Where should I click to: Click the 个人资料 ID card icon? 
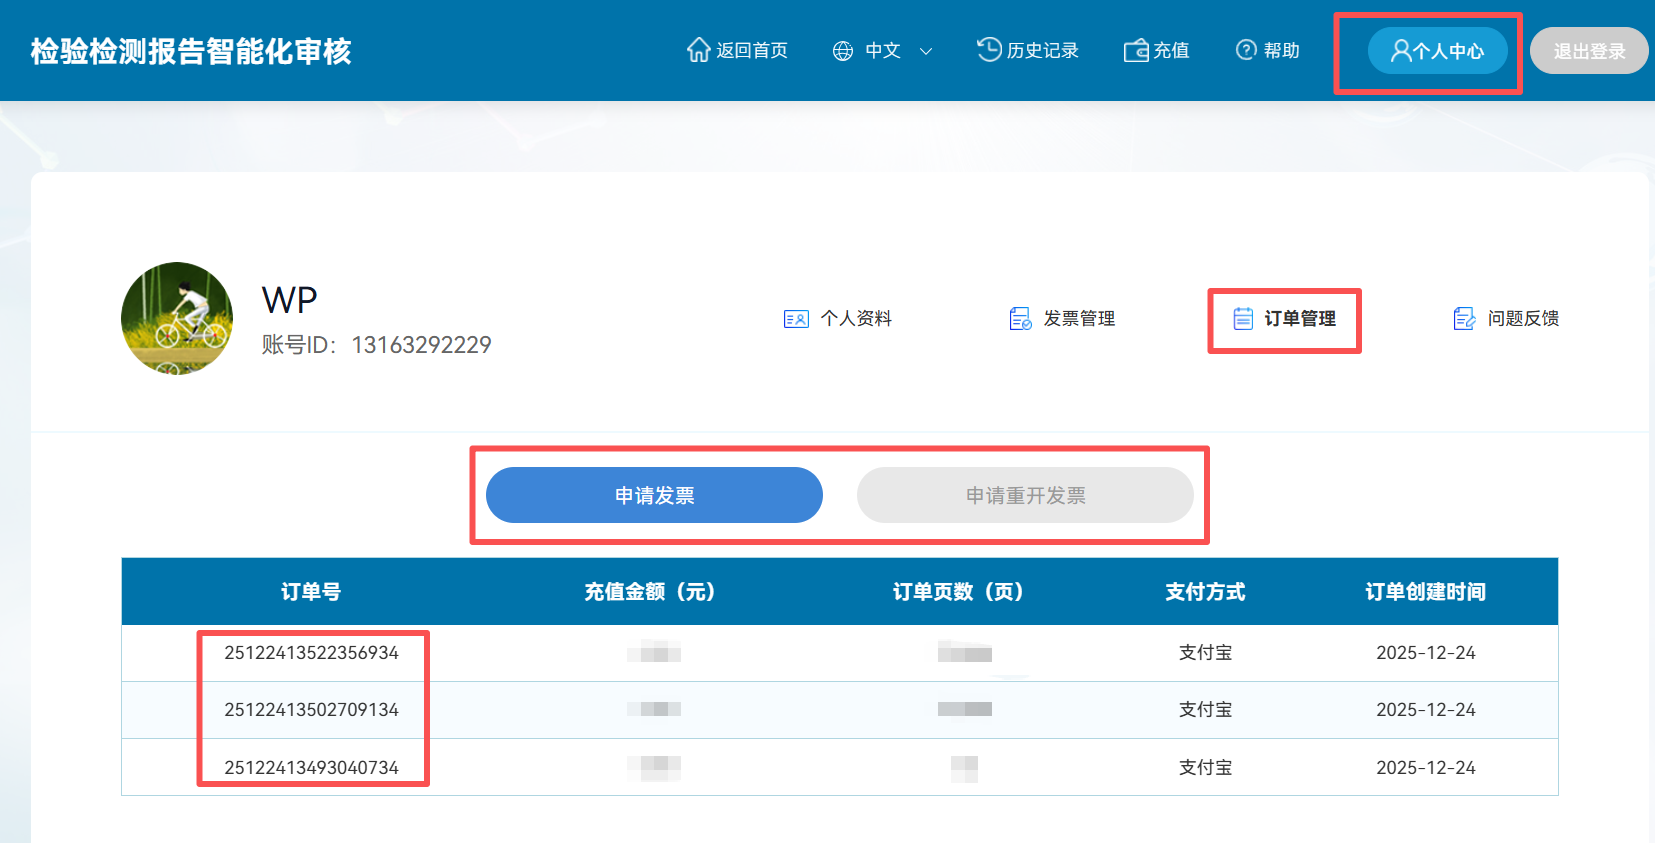796,319
